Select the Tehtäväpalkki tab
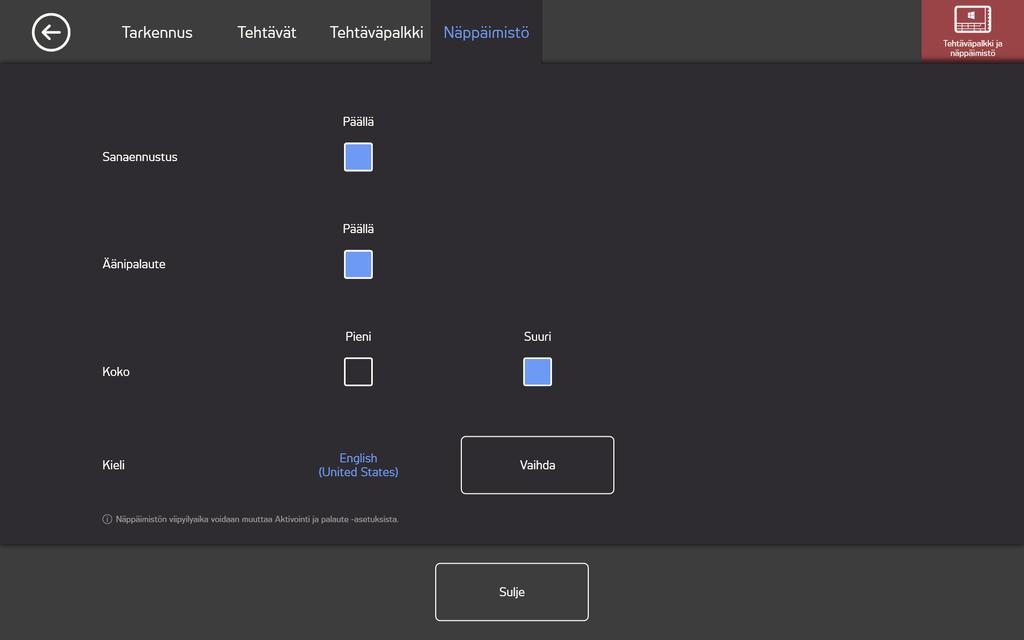The image size is (1024, 640). point(376,32)
